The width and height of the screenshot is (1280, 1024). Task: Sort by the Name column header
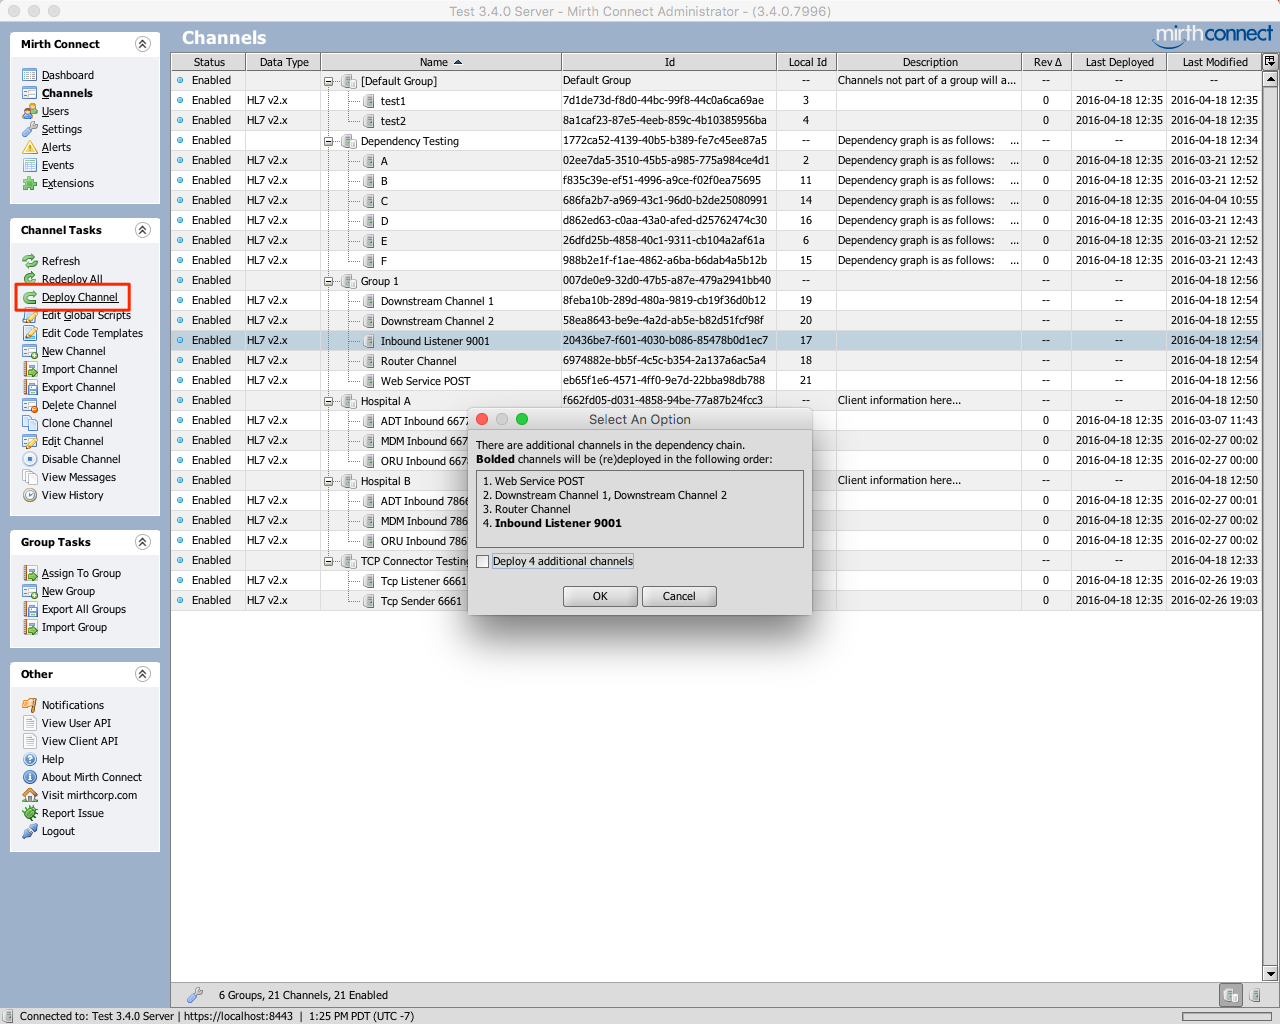tap(441, 62)
